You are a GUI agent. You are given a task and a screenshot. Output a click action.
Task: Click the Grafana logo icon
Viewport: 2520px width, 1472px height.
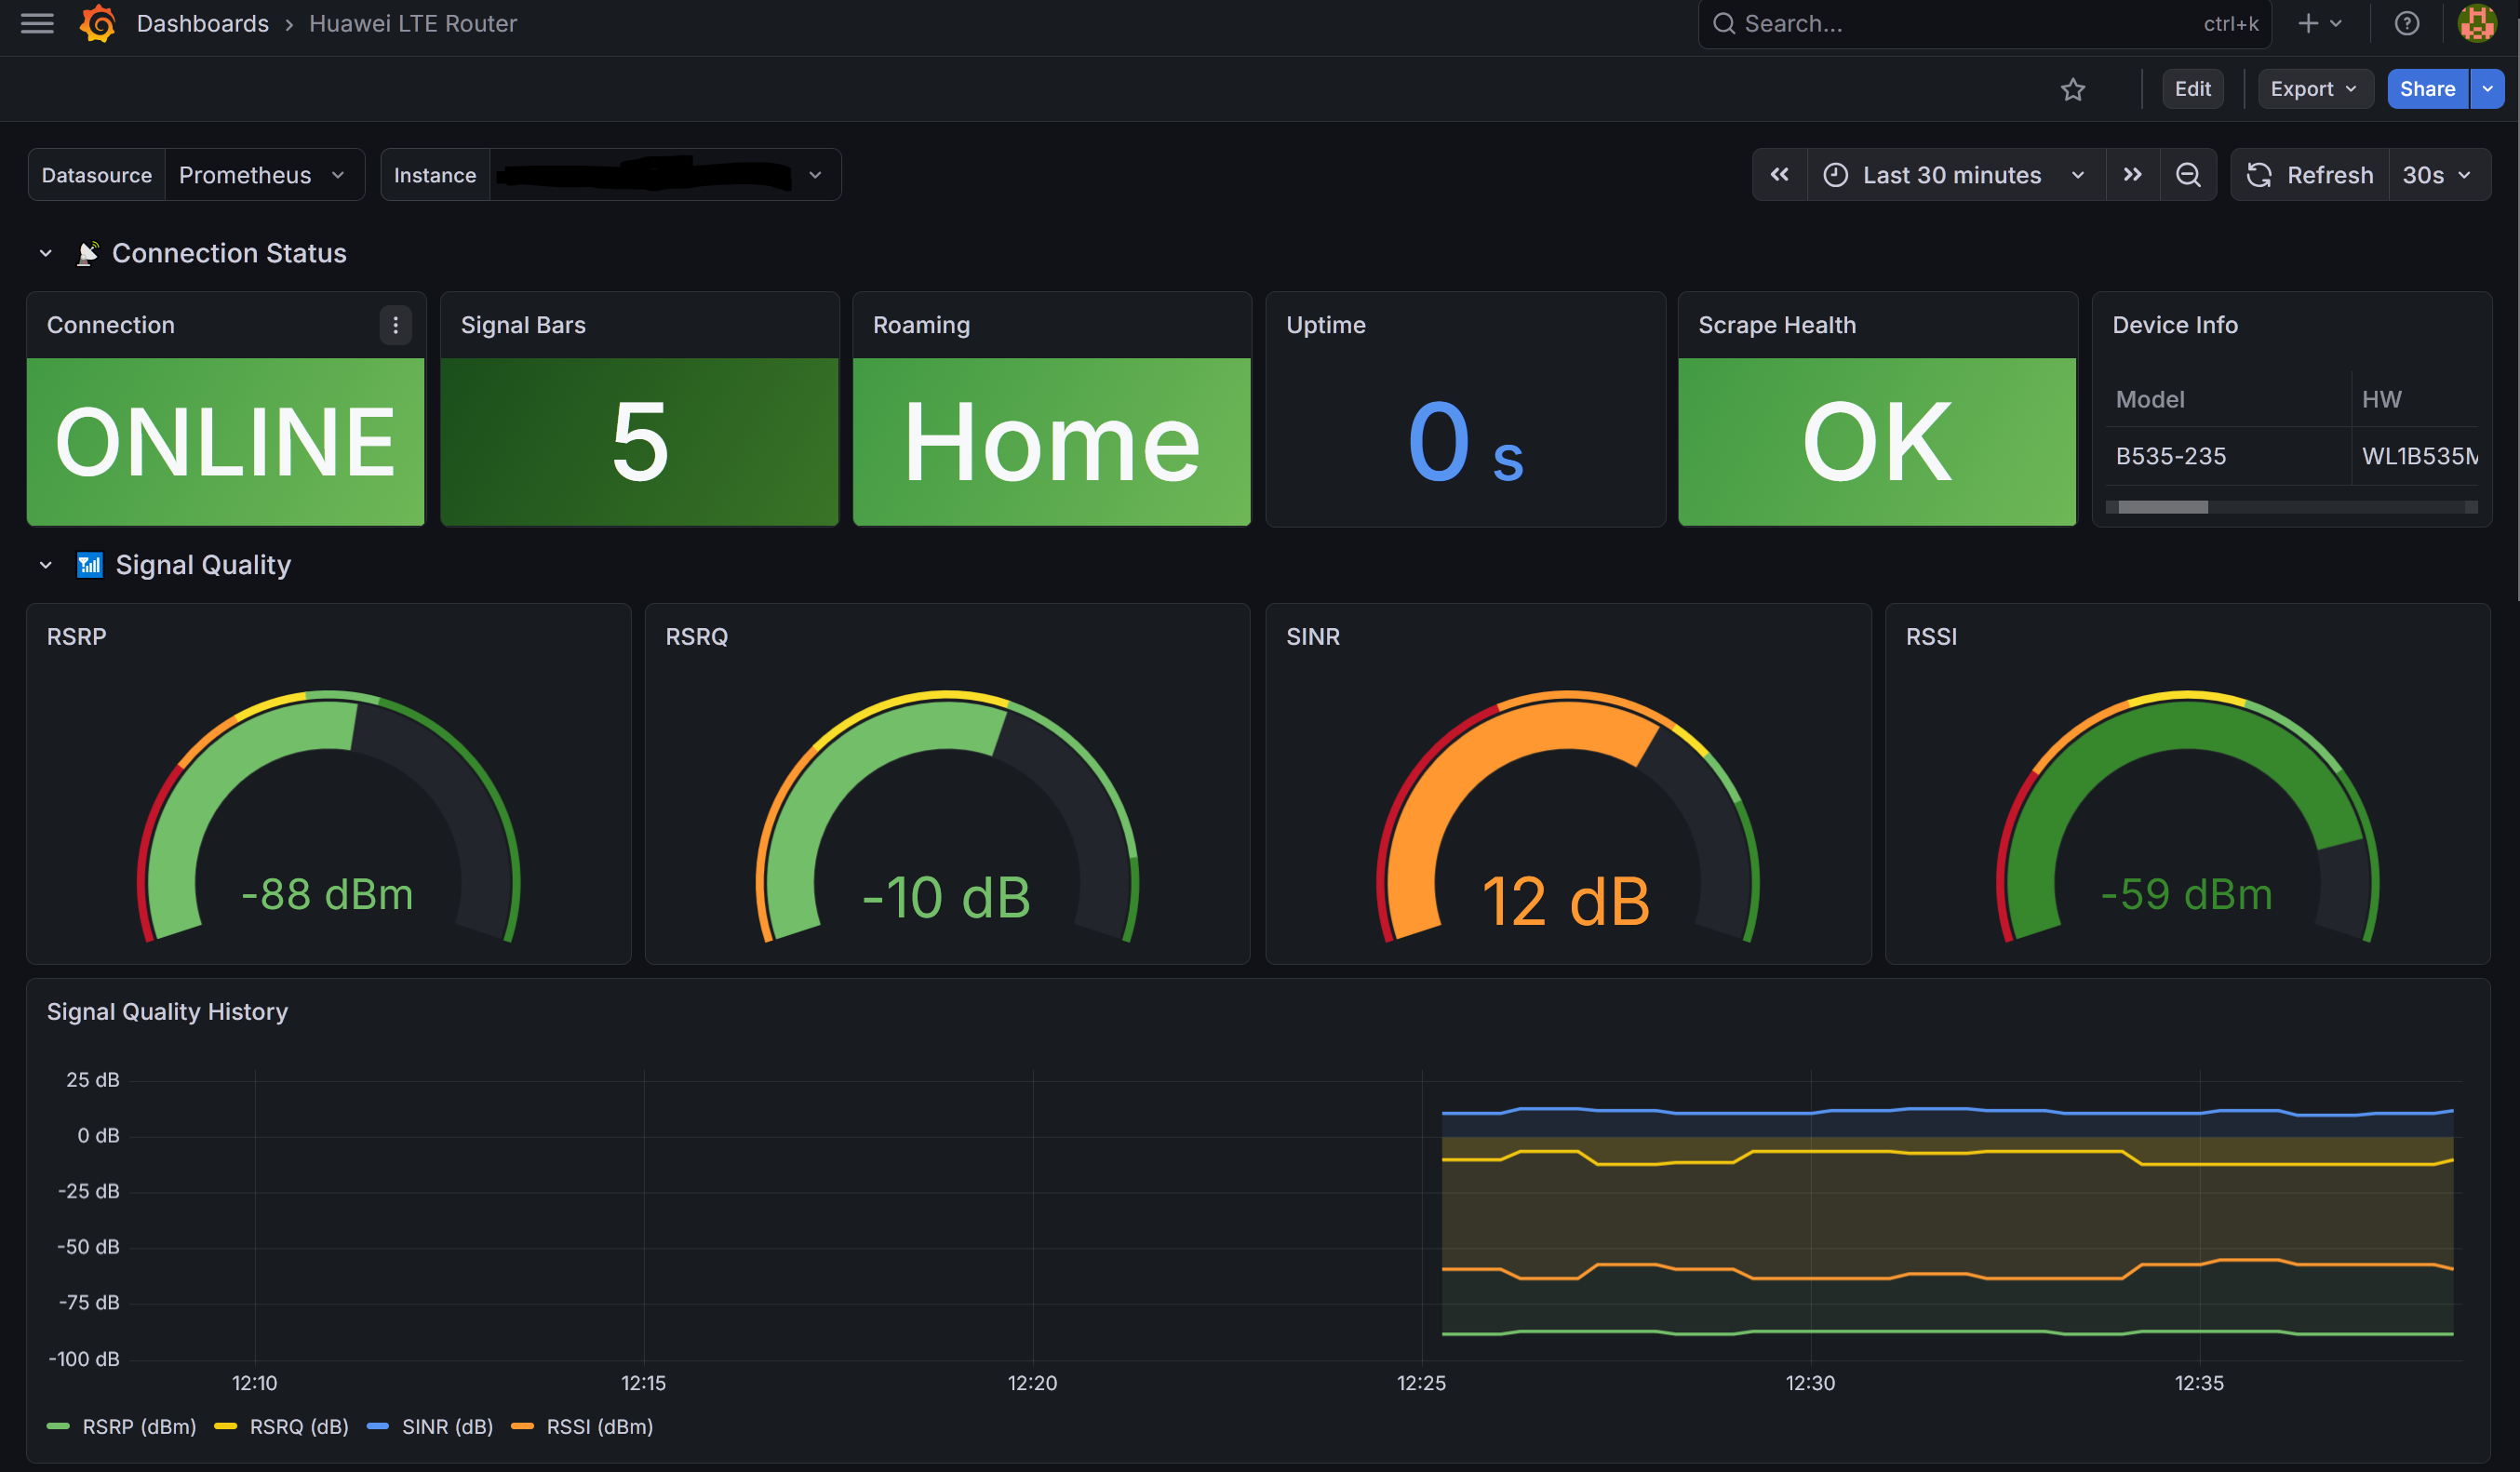tap(98, 23)
